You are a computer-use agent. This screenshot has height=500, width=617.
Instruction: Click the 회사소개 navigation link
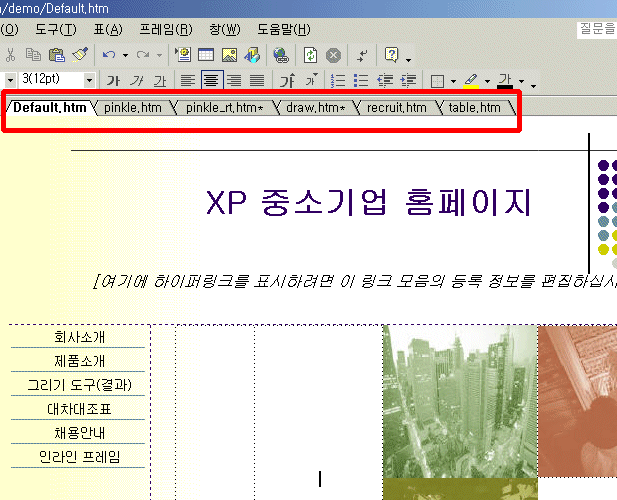(x=79, y=337)
